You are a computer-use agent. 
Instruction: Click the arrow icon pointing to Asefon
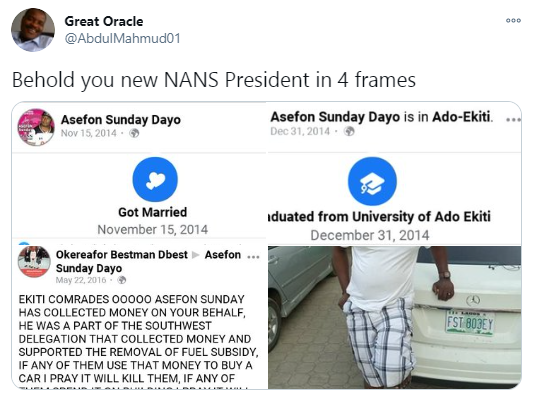click(x=195, y=255)
